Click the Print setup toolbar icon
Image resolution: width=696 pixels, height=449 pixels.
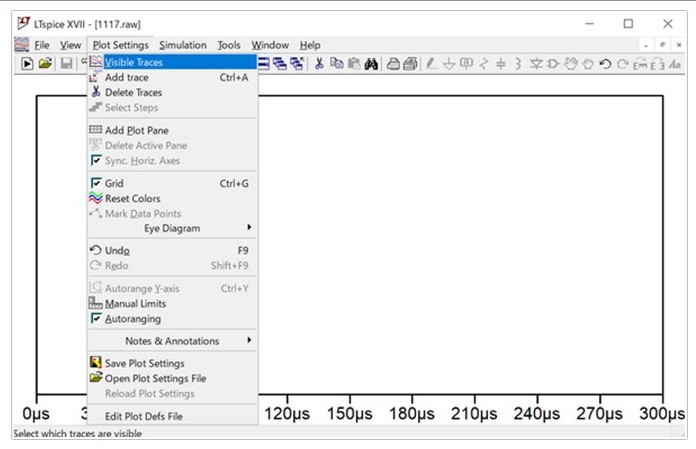tap(410, 64)
